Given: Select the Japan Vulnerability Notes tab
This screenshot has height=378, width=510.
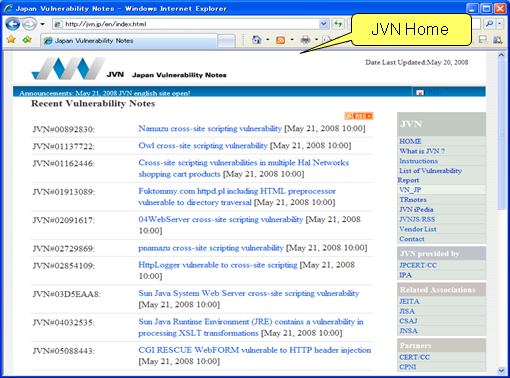Looking at the screenshot, I should tap(129, 41).
